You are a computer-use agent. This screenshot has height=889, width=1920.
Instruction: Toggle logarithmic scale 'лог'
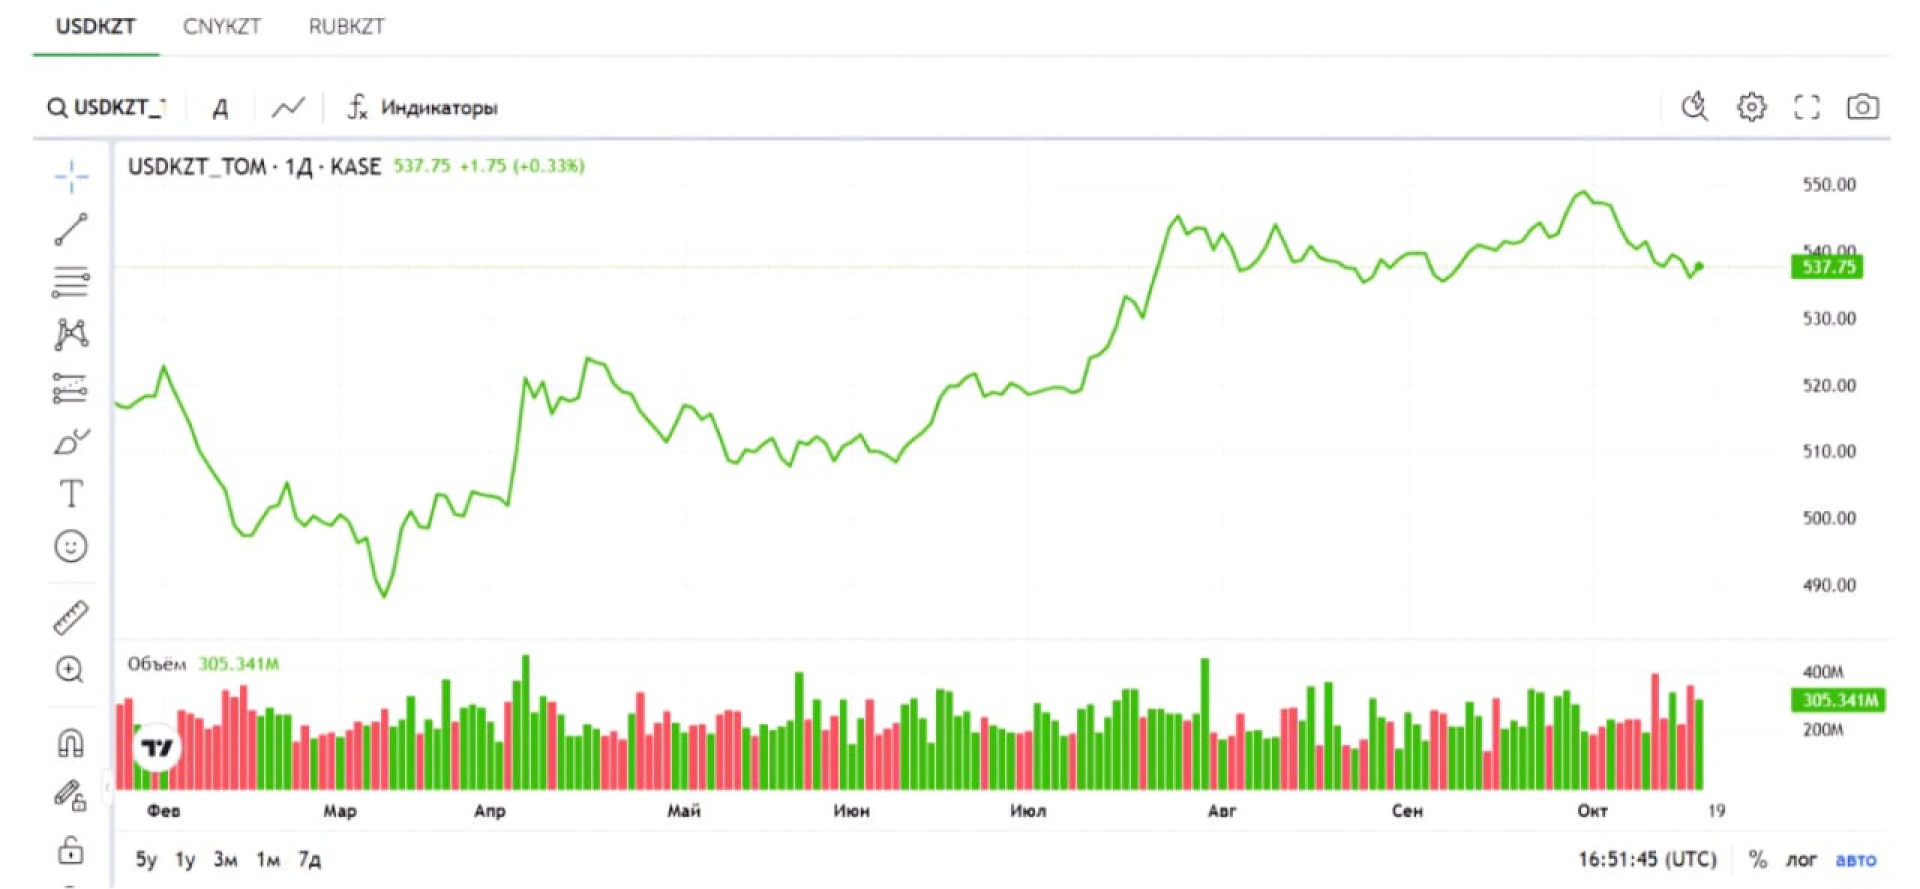pyautogui.click(x=1801, y=859)
